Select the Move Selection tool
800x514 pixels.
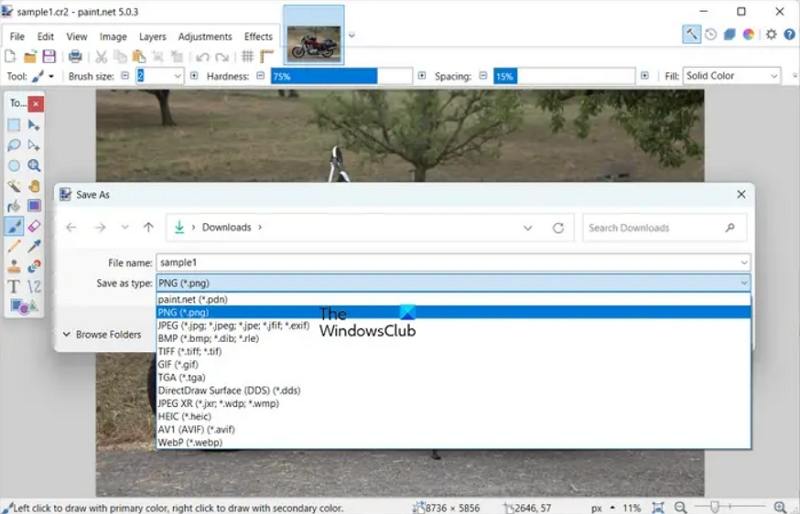(34, 145)
